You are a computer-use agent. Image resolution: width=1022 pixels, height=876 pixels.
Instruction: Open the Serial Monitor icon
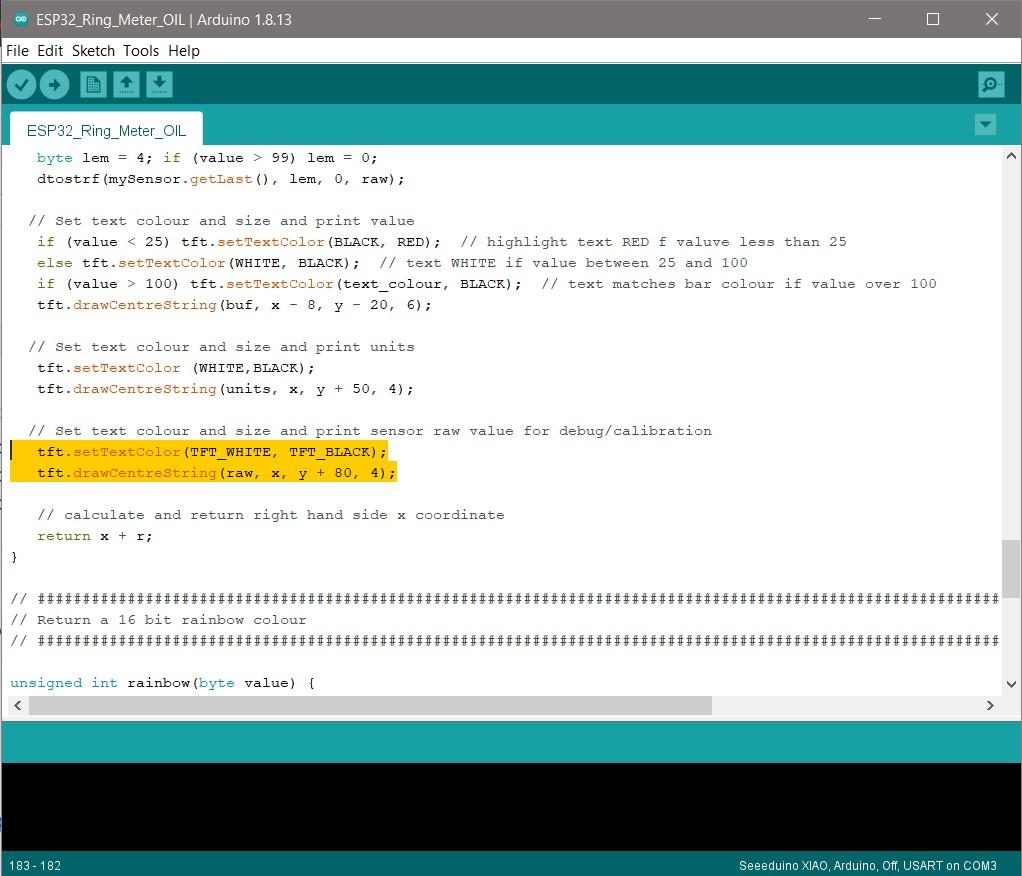click(x=990, y=85)
